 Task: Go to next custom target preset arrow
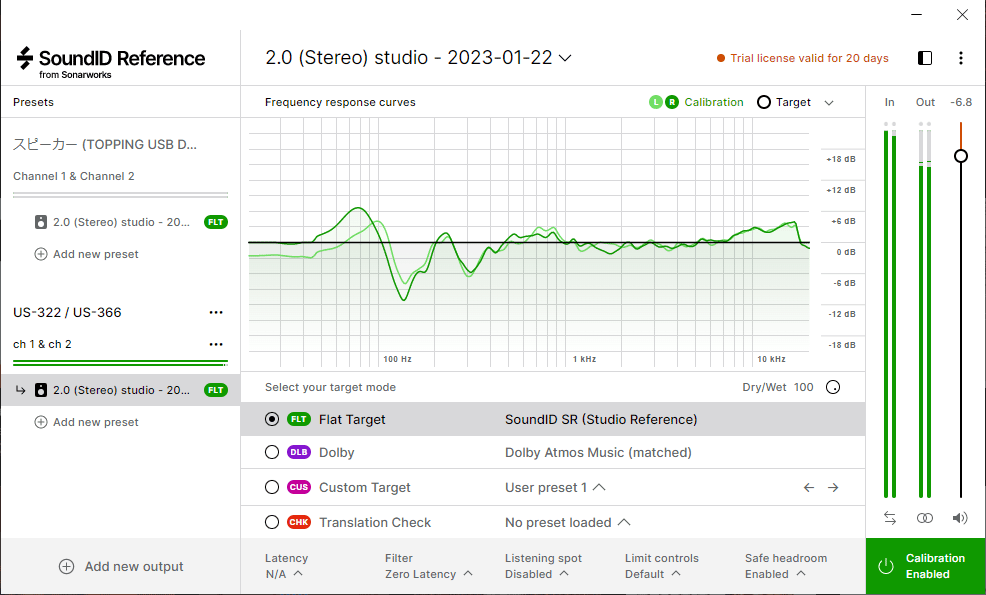point(833,488)
